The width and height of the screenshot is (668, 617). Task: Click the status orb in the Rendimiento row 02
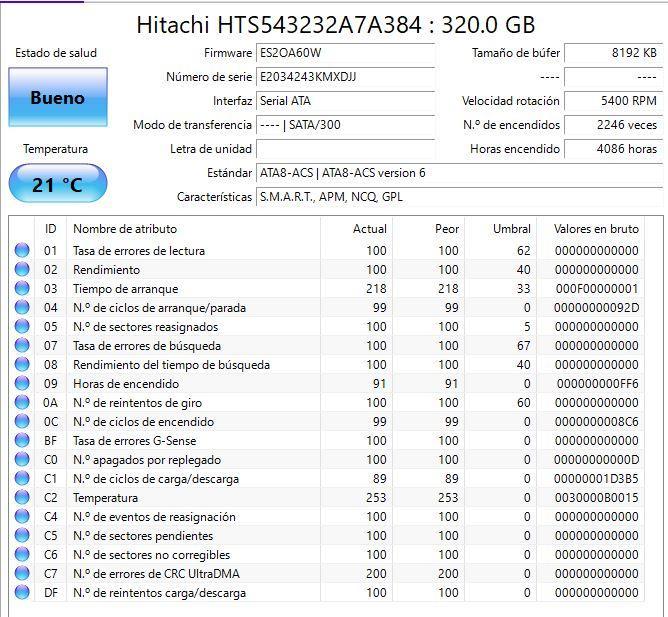pos(22,269)
